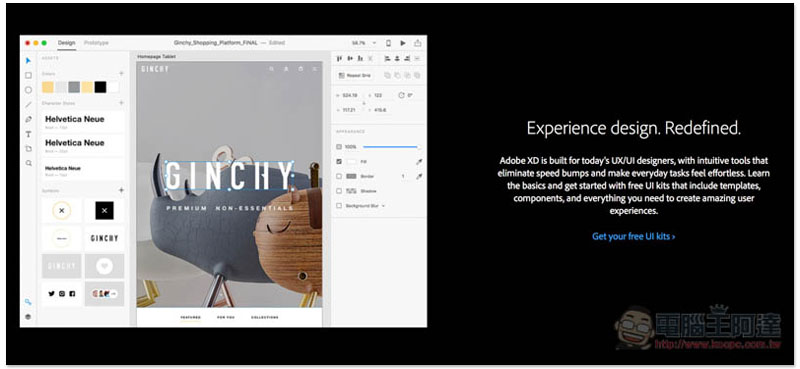Viewport: 800px width, 369px height.
Task: Select the Rectangle tool
Action: 29,75
